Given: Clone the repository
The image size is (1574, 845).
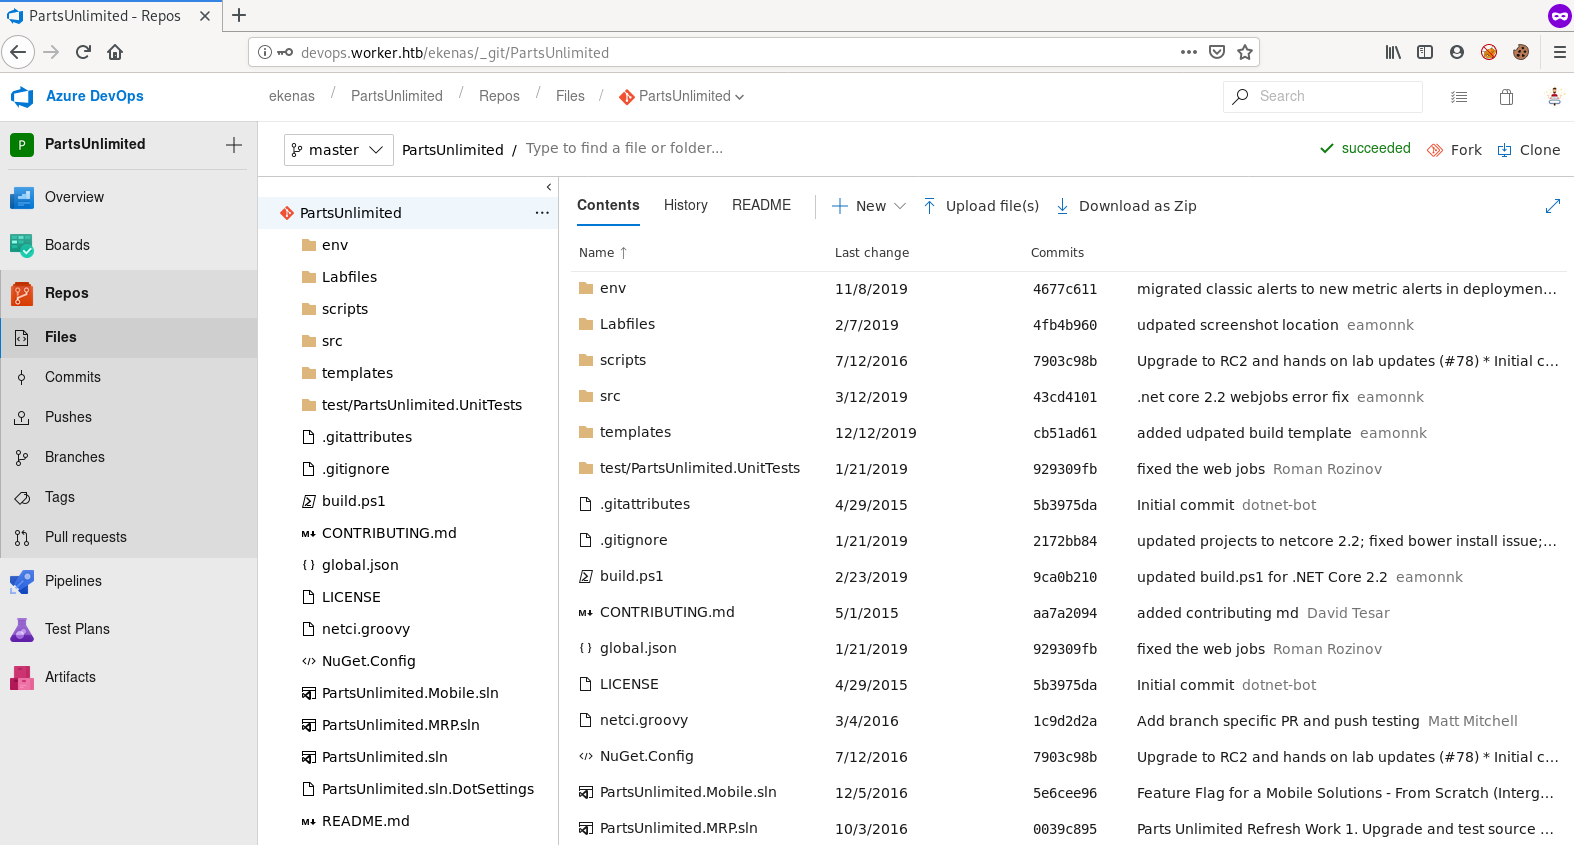Looking at the screenshot, I should point(1528,150).
